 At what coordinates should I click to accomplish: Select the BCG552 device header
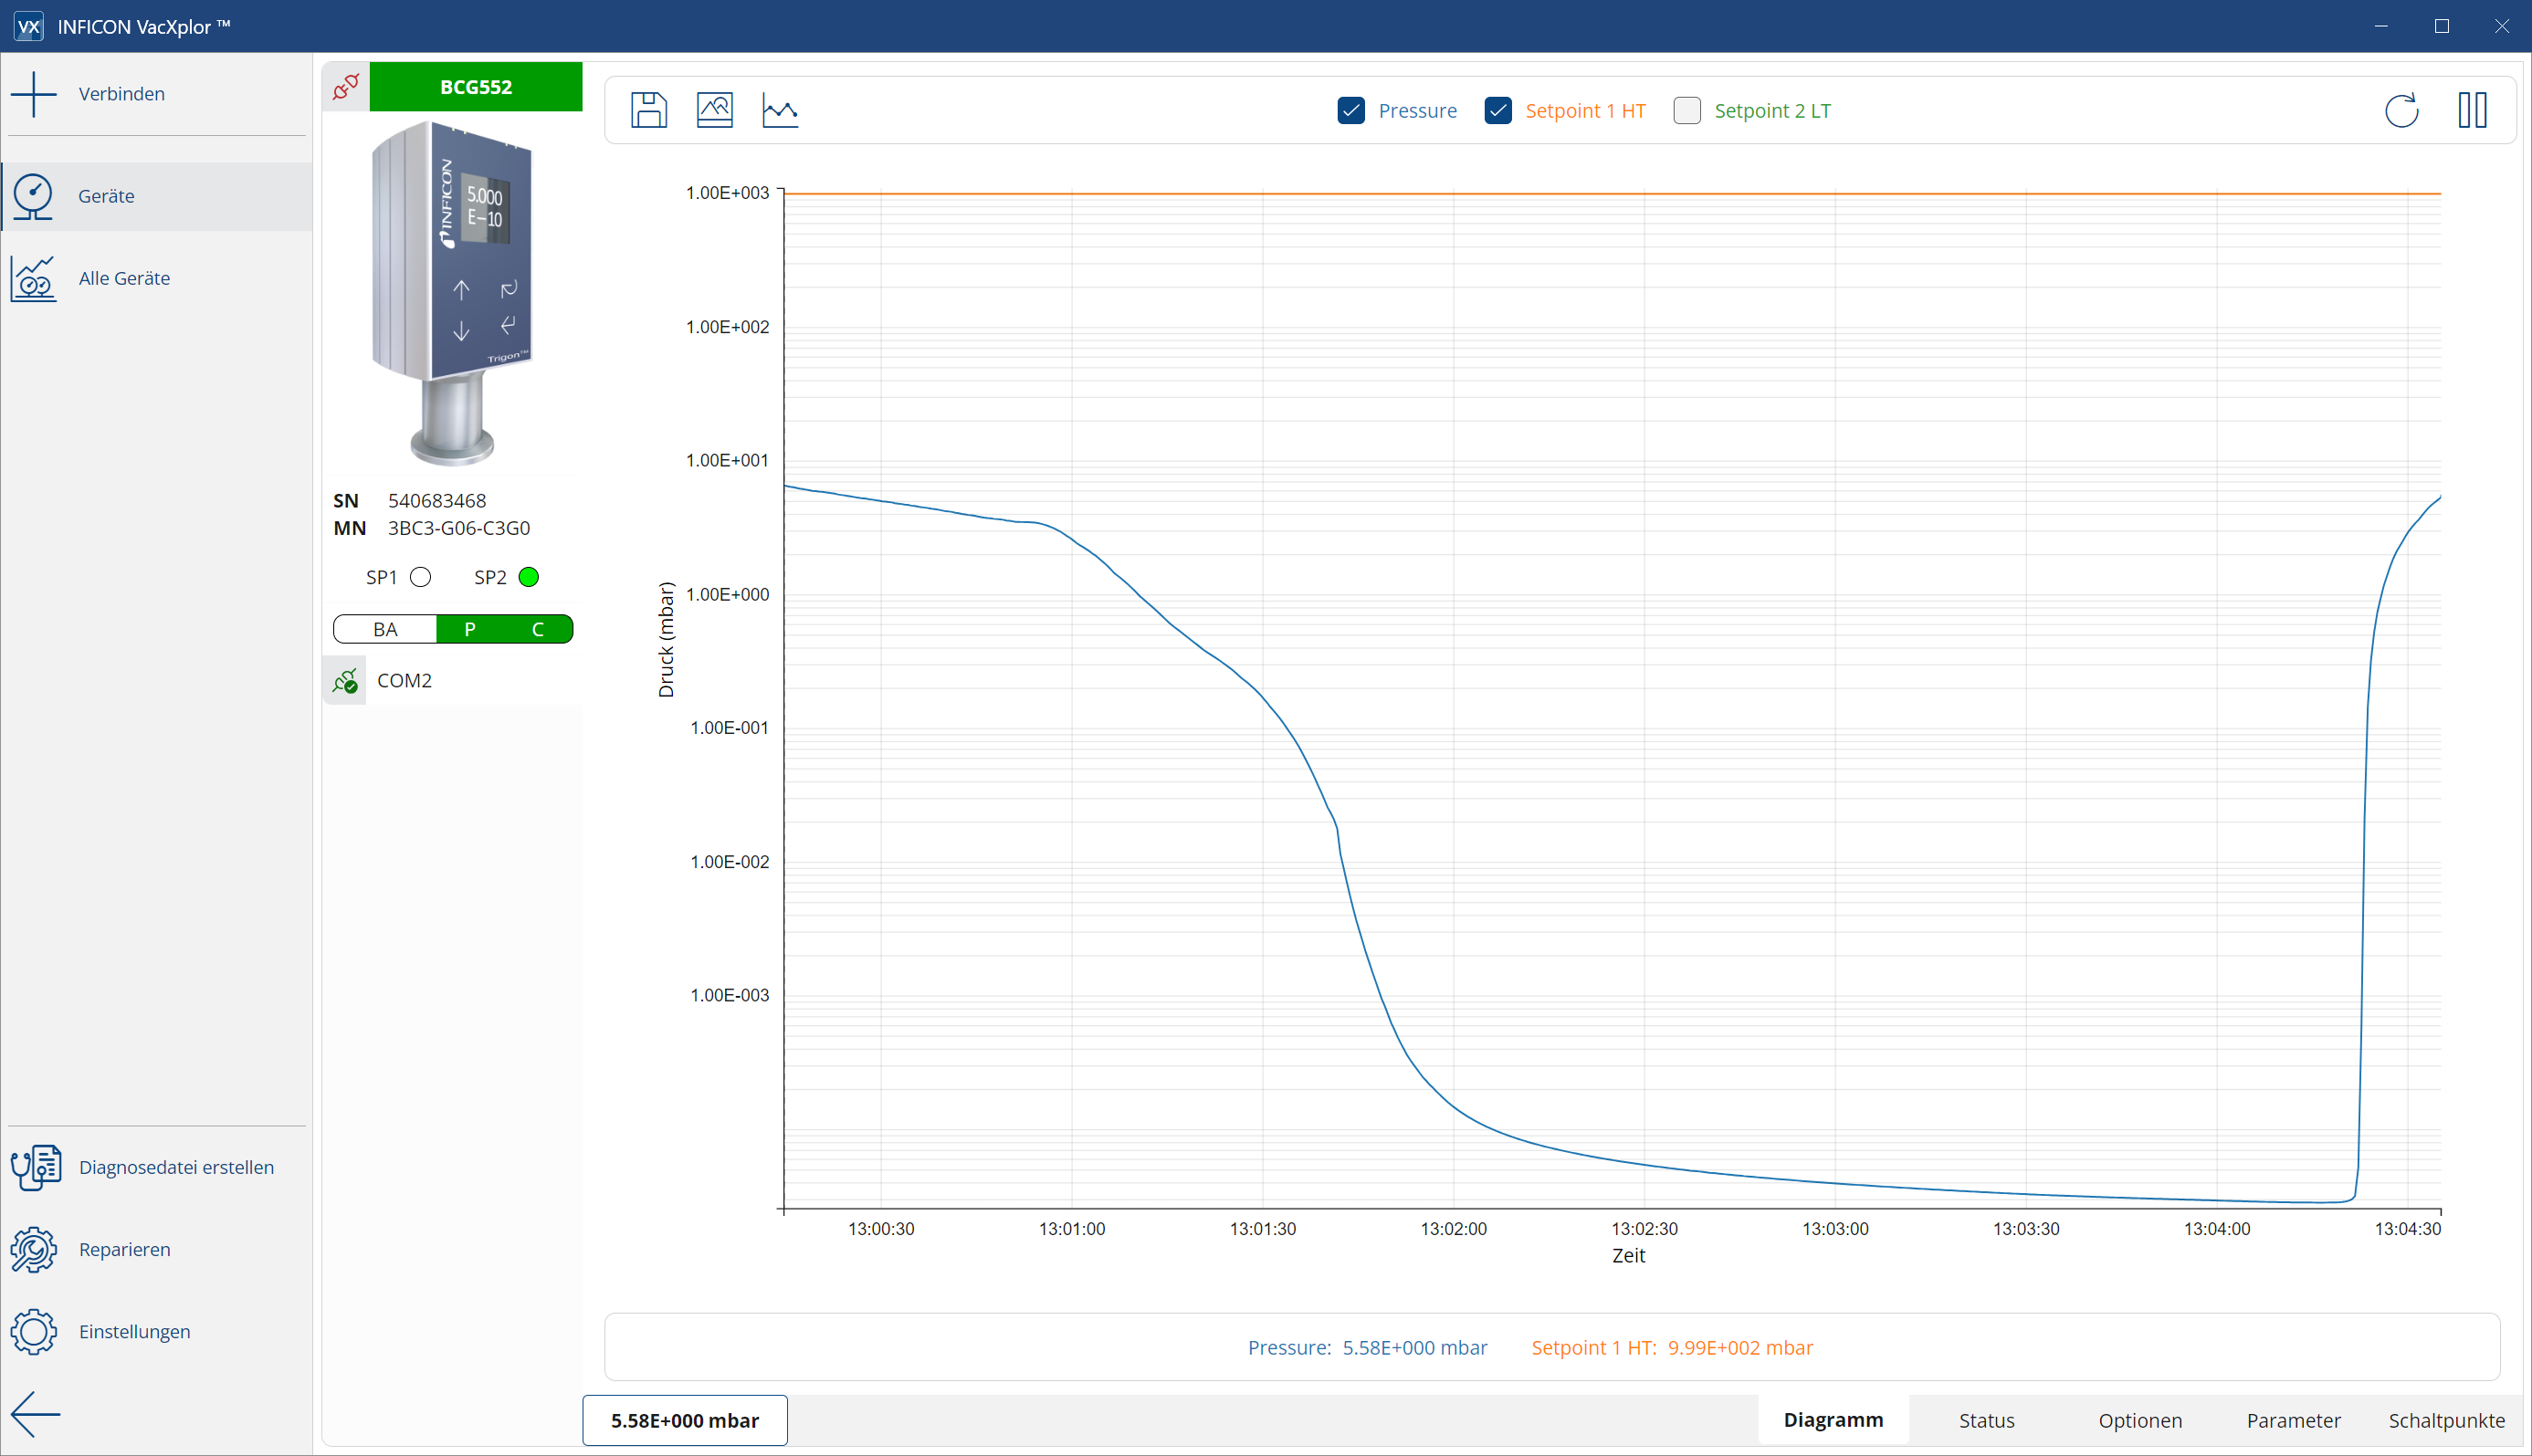click(x=476, y=87)
